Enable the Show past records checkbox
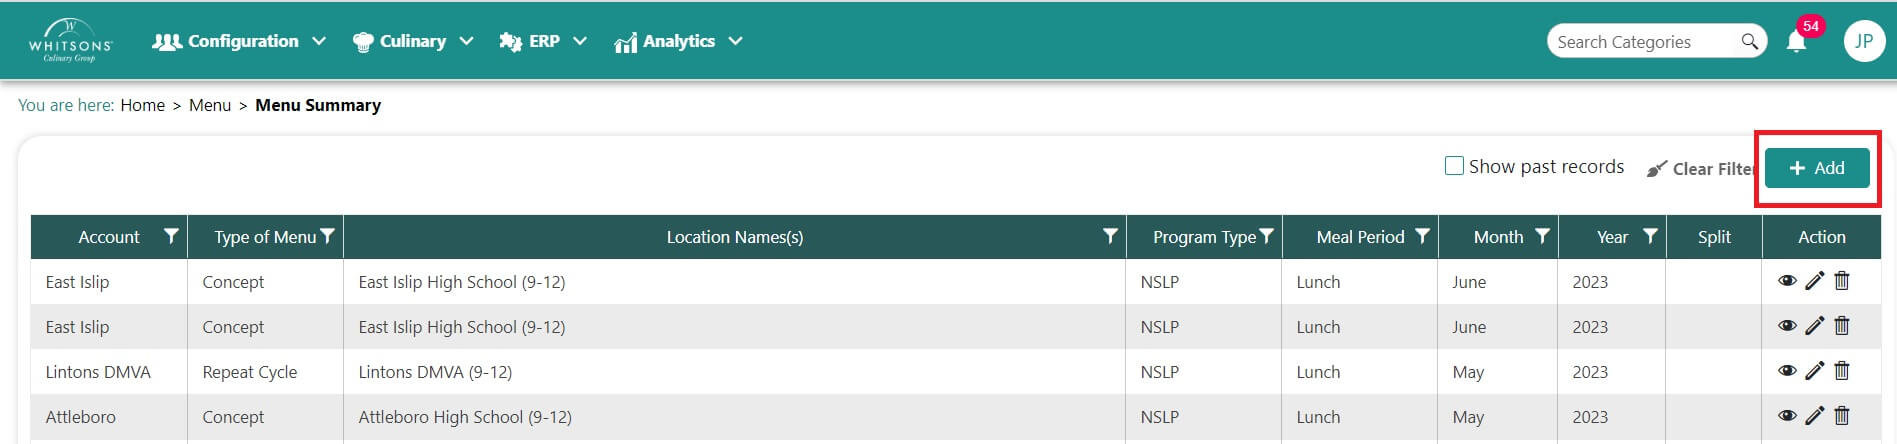 1454,166
